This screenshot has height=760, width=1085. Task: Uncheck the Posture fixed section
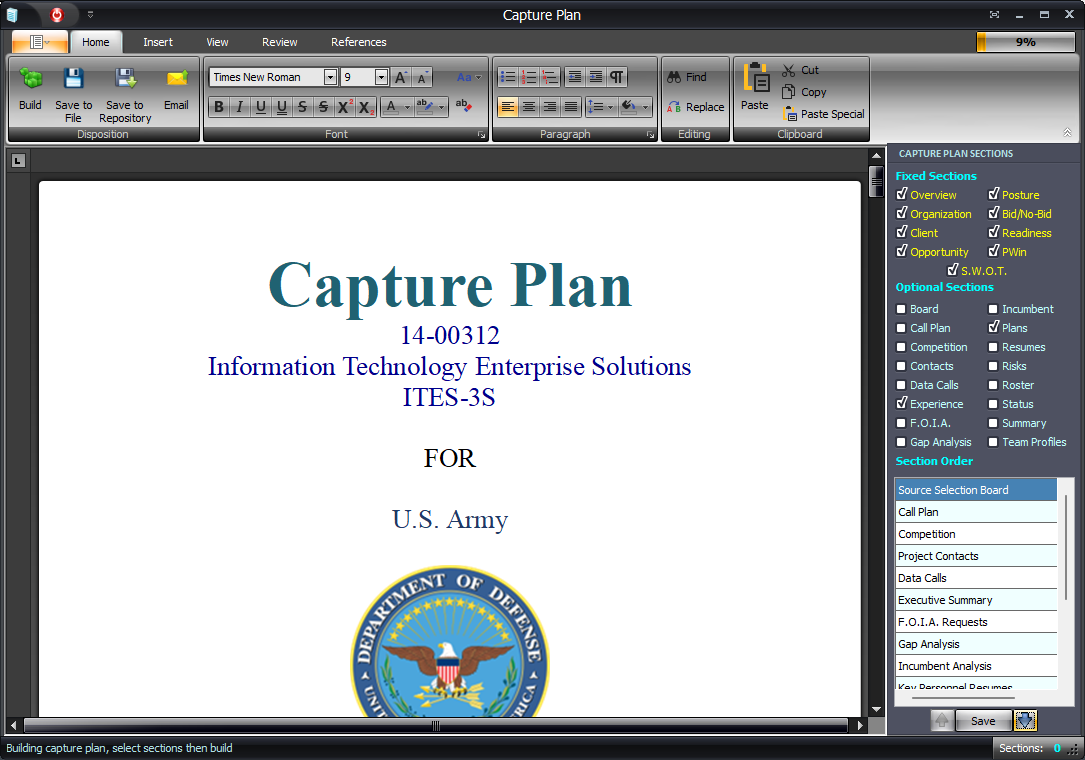click(x=993, y=194)
